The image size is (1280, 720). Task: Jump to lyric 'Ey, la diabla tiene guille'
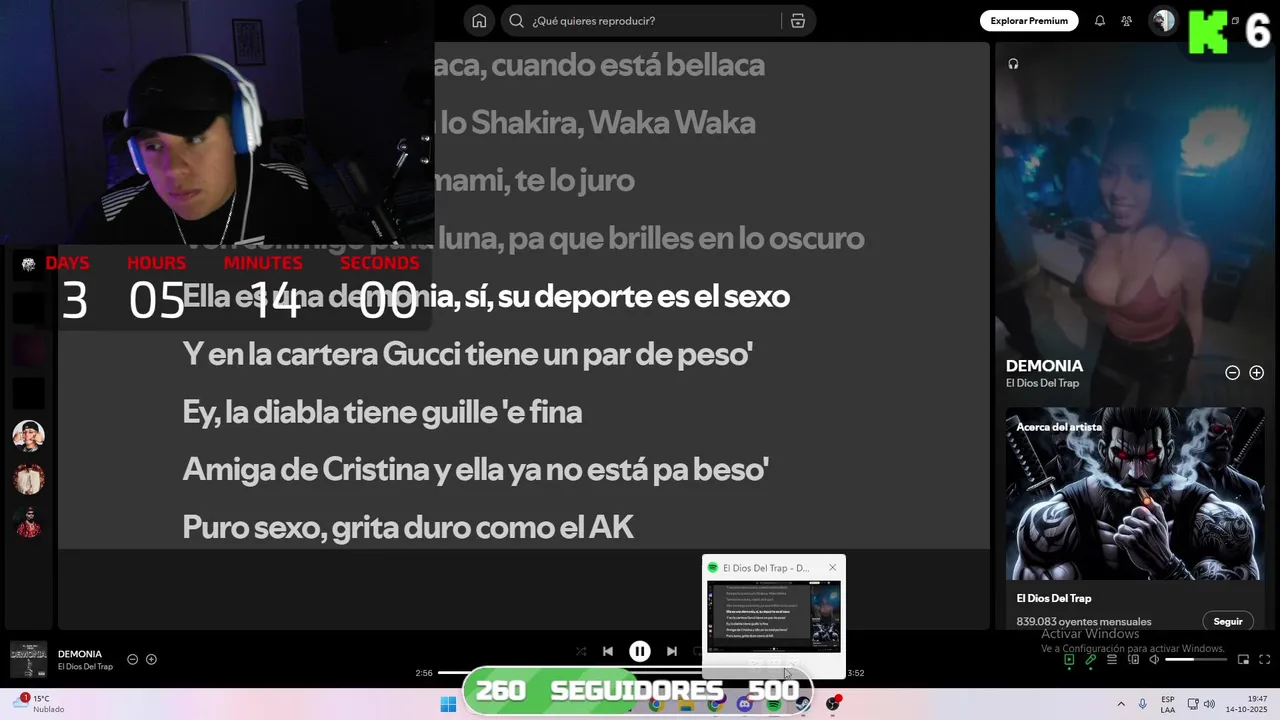tap(382, 412)
